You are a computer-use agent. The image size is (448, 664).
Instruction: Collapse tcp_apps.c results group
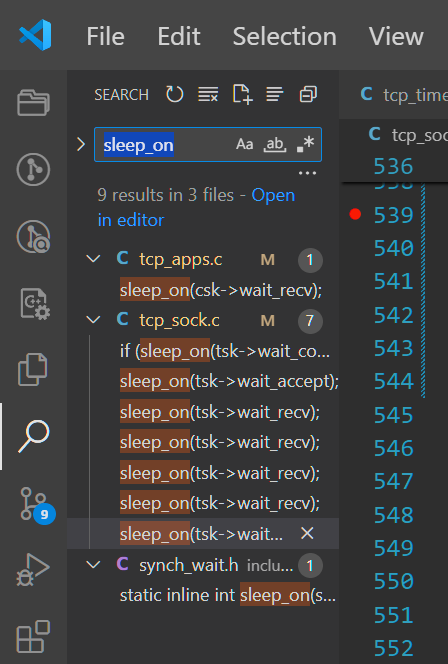pyautogui.click(x=93, y=259)
